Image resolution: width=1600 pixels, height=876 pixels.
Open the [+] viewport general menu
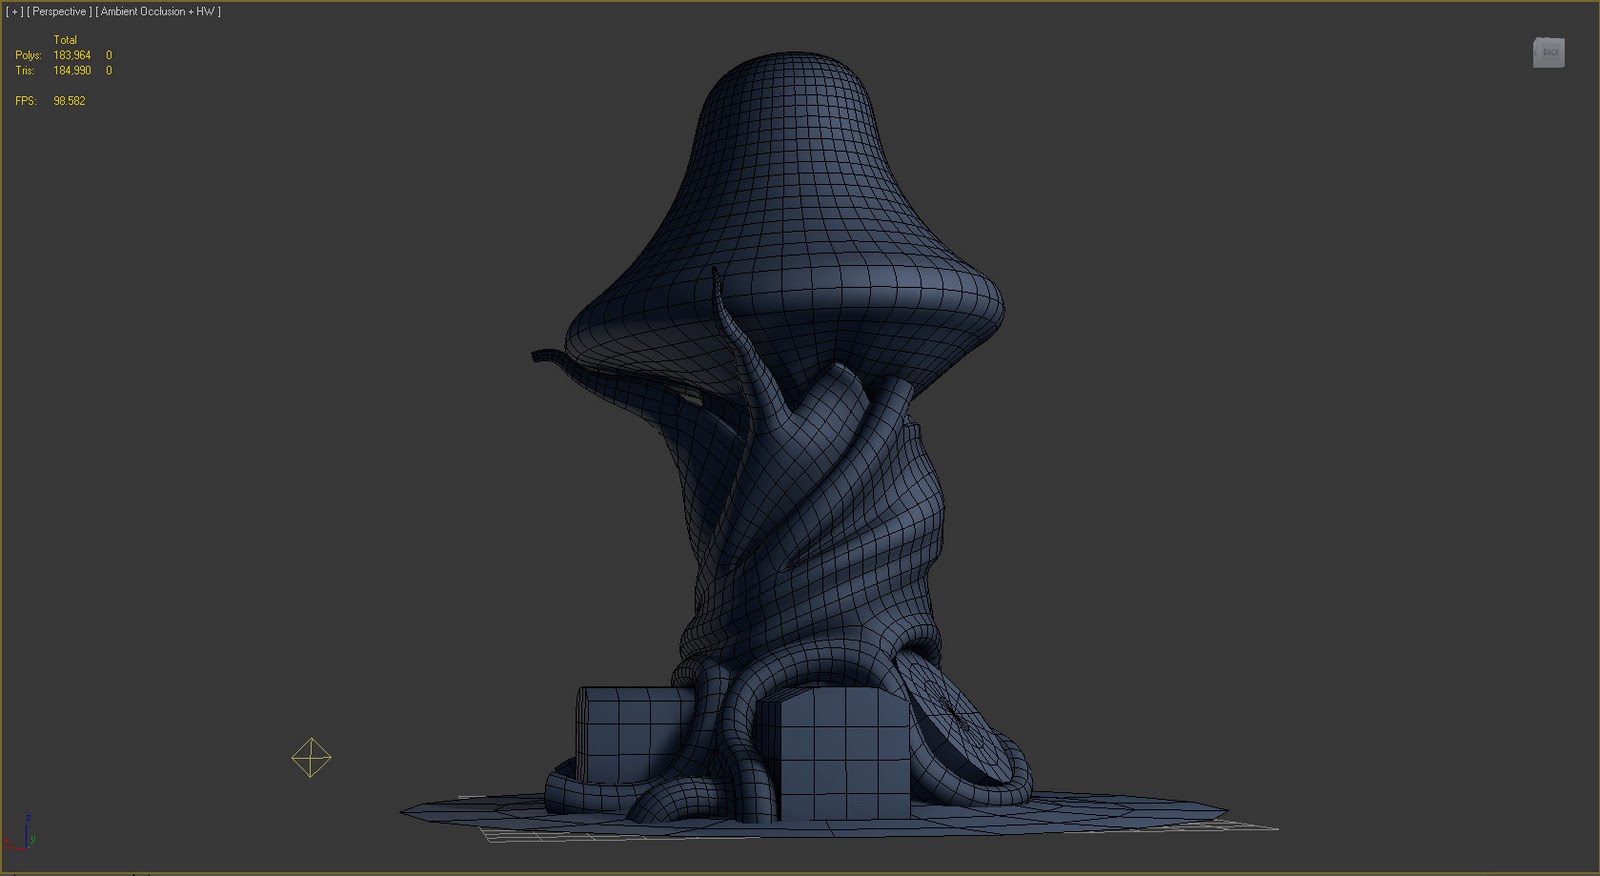(14, 12)
